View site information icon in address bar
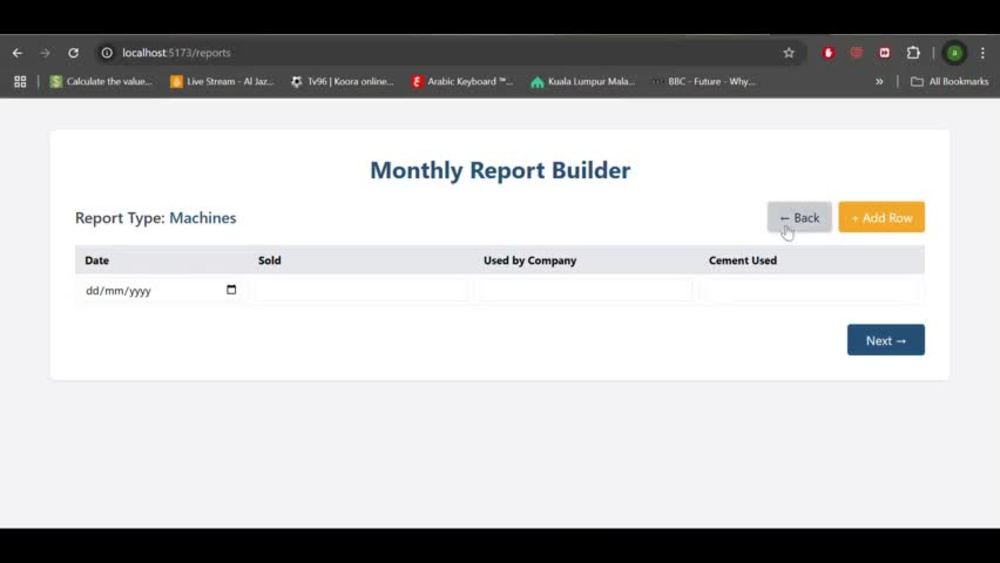The height and width of the screenshot is (563, 1000). pyautogui.click(x=107, y=53)
